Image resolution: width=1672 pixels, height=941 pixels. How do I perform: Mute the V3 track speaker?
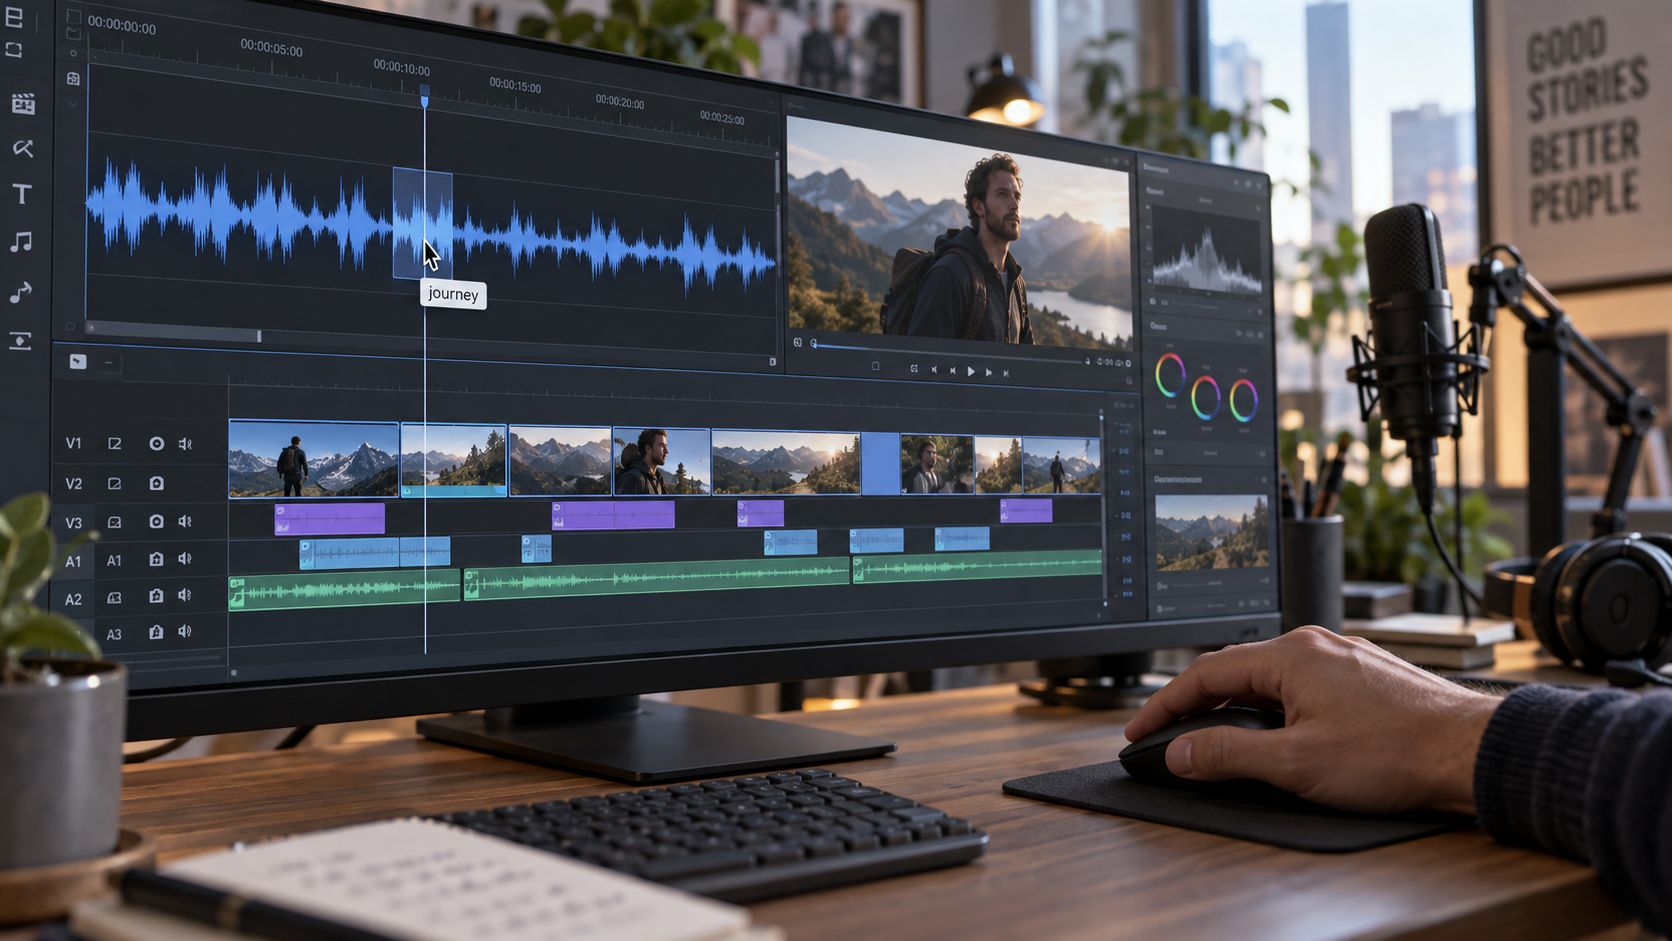(x=185, y=521)
